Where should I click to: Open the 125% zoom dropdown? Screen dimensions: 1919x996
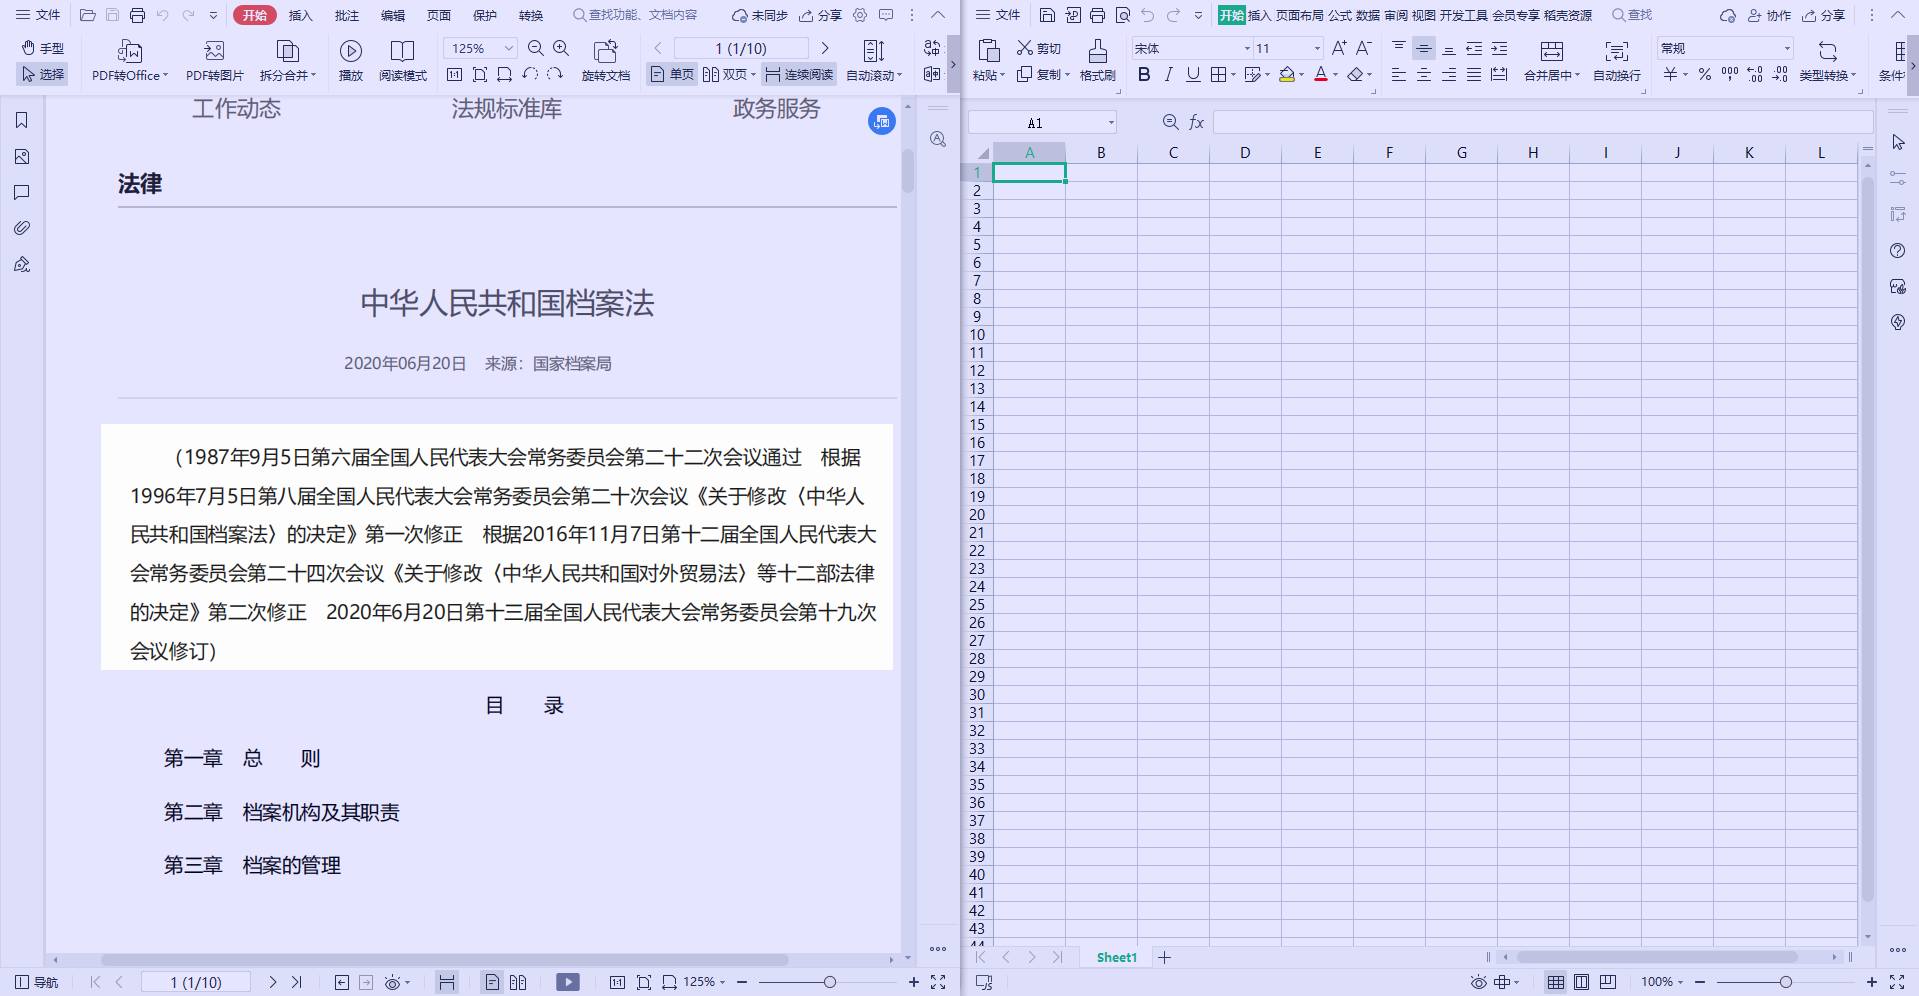pos(508,48)
